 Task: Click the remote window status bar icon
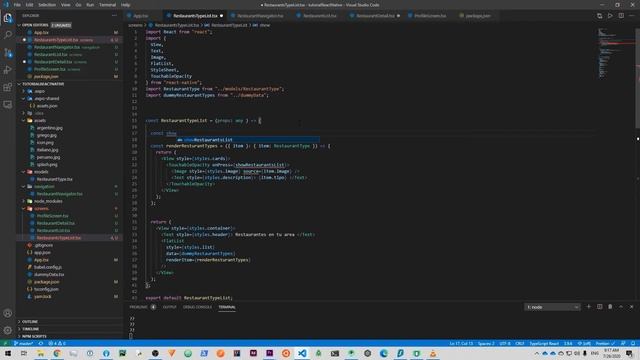(5, 343)
